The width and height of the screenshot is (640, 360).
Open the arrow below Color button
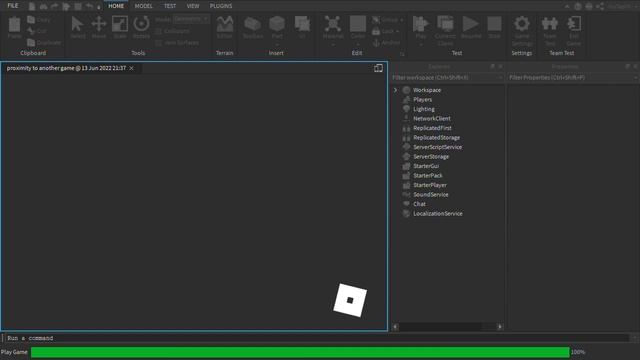click(358, 44)
